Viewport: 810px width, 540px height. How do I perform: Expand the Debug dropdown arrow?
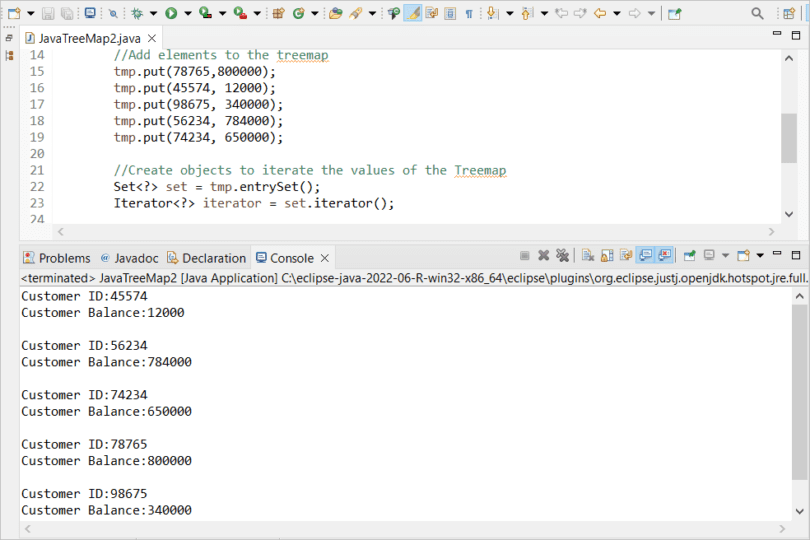coord(153,13)
